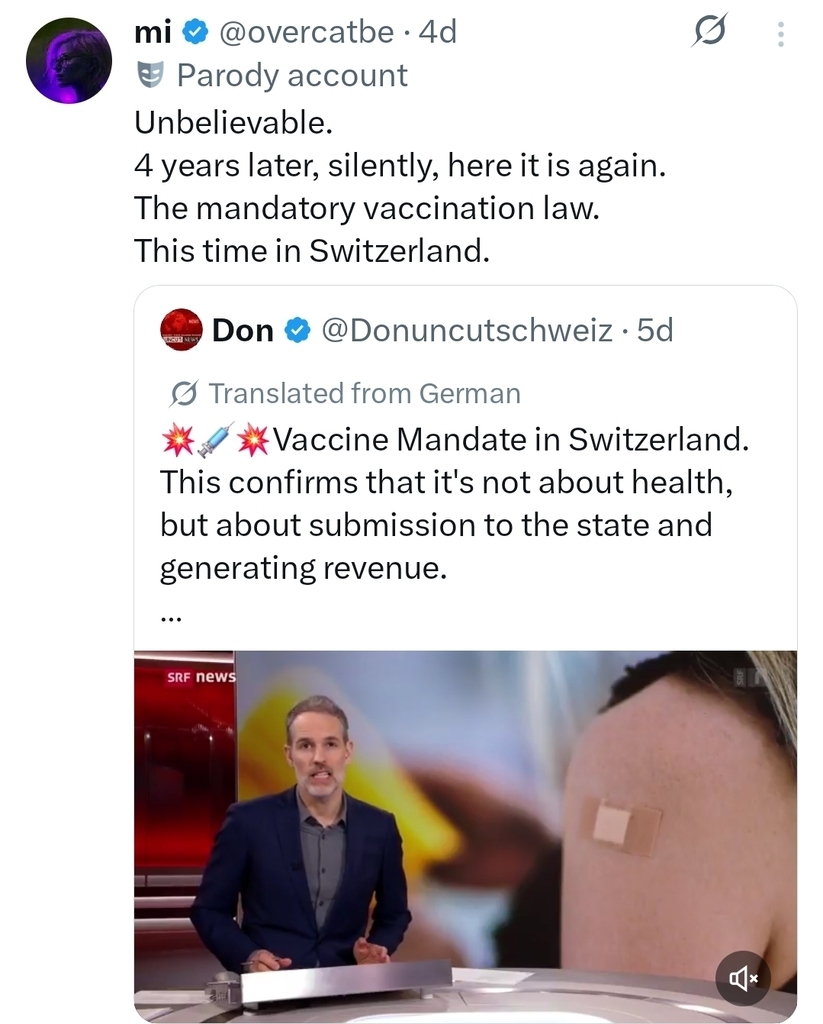Tap the Parody account label
Screen dimensions: 823x1024
[292, 75]
